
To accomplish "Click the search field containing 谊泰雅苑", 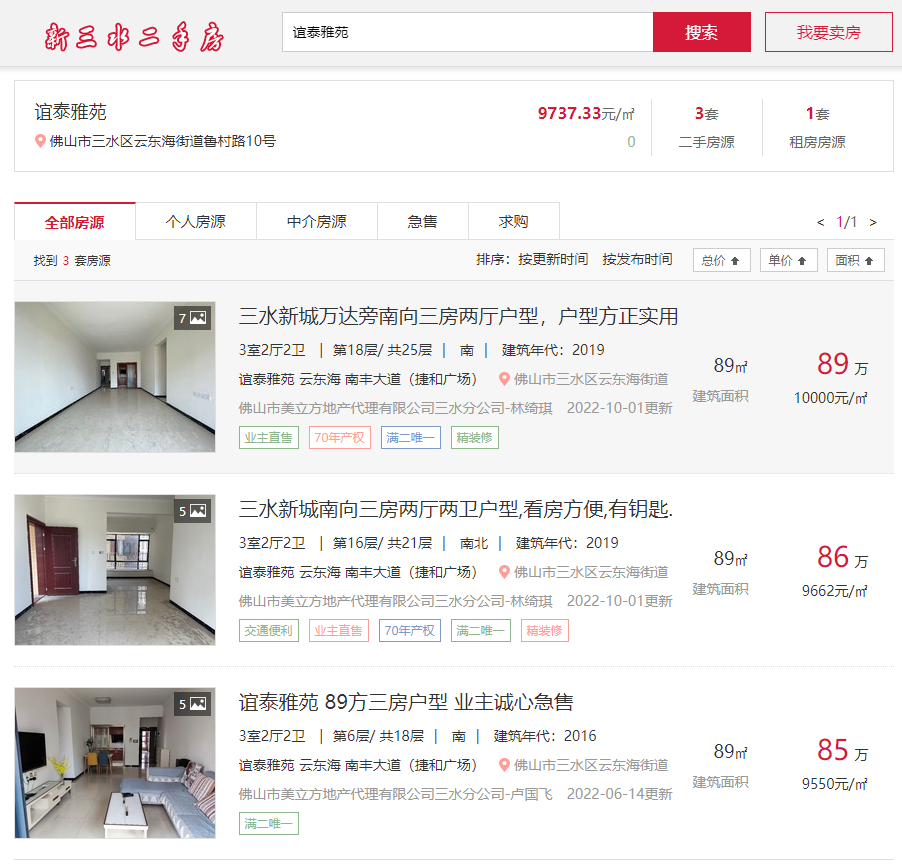I will click(467, 32).
